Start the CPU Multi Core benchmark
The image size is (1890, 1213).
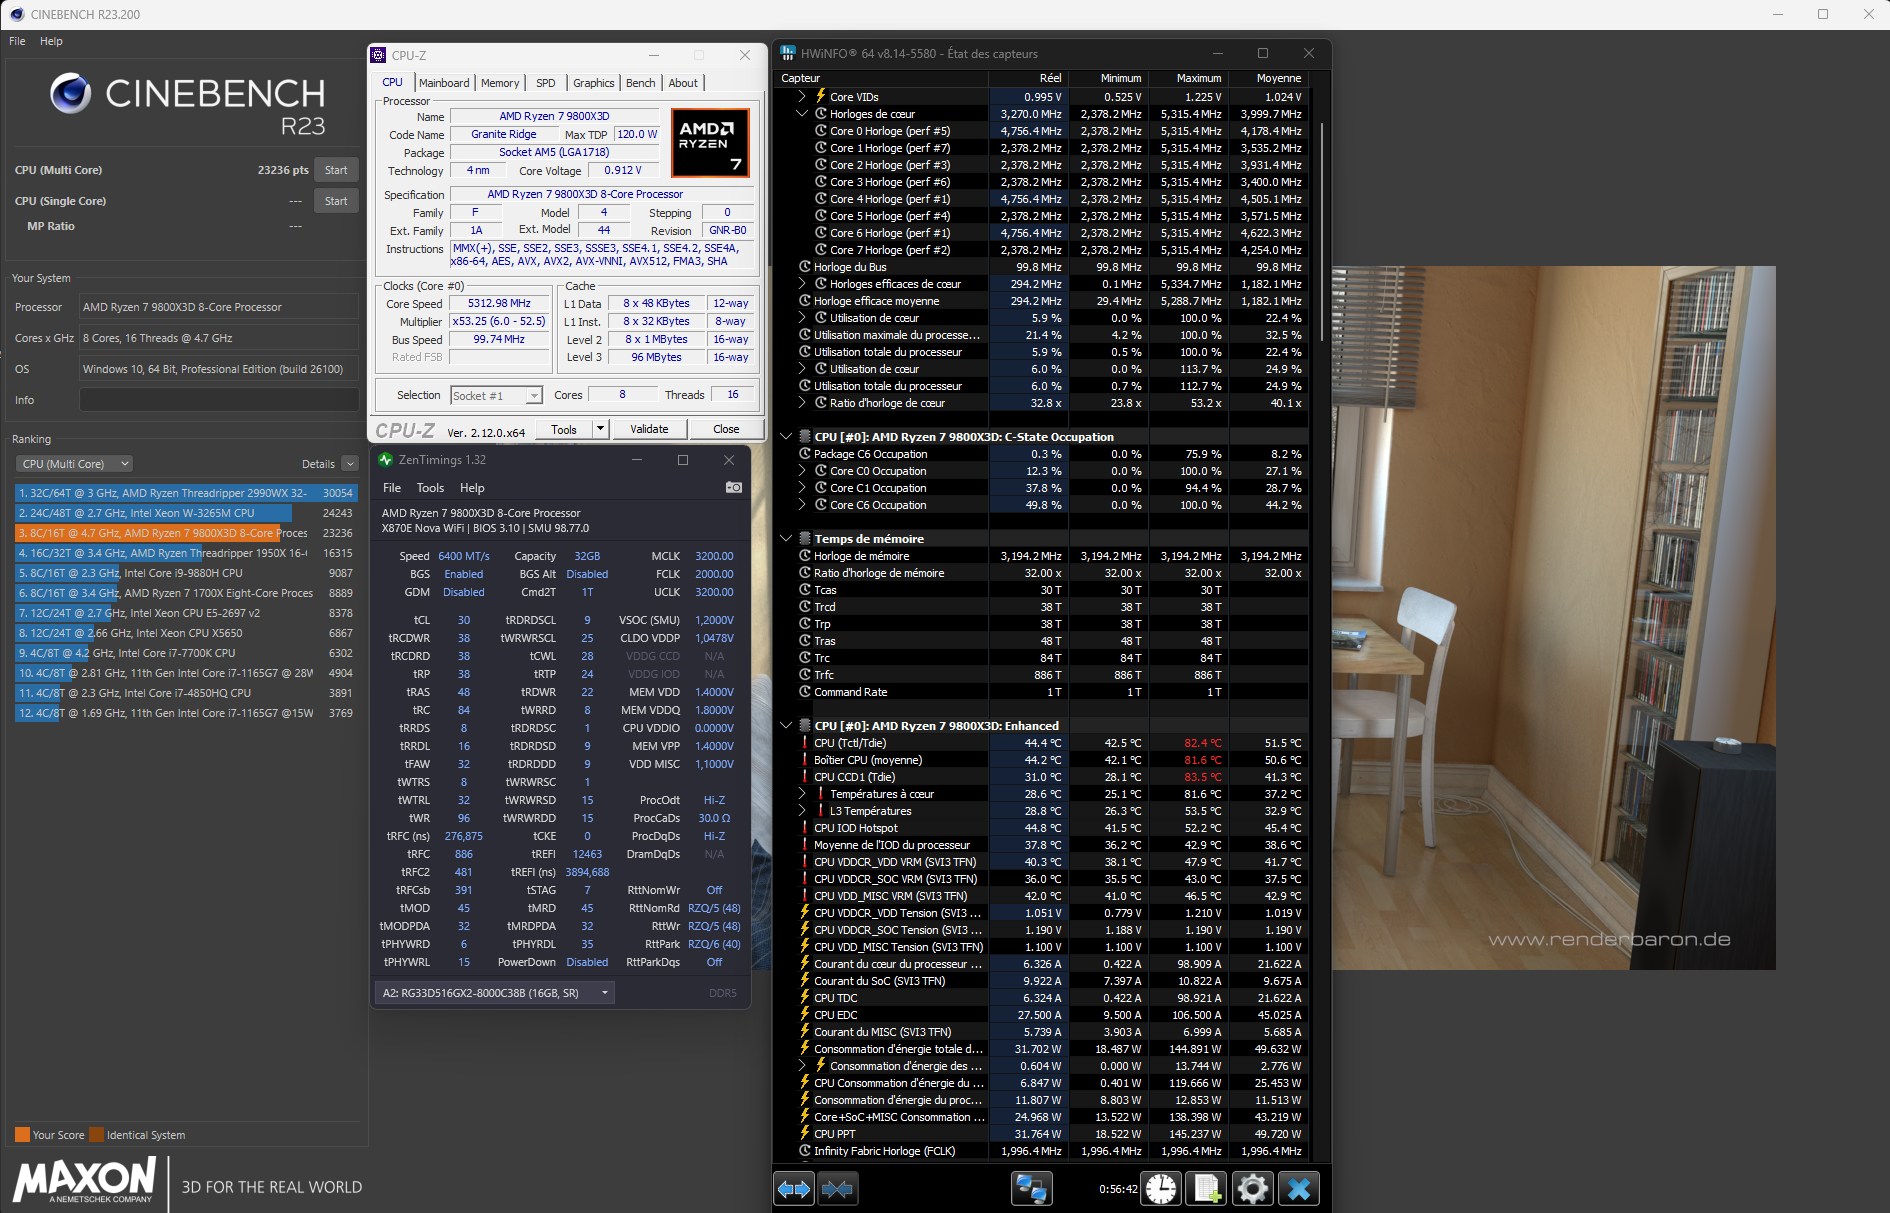coord(336,170)
